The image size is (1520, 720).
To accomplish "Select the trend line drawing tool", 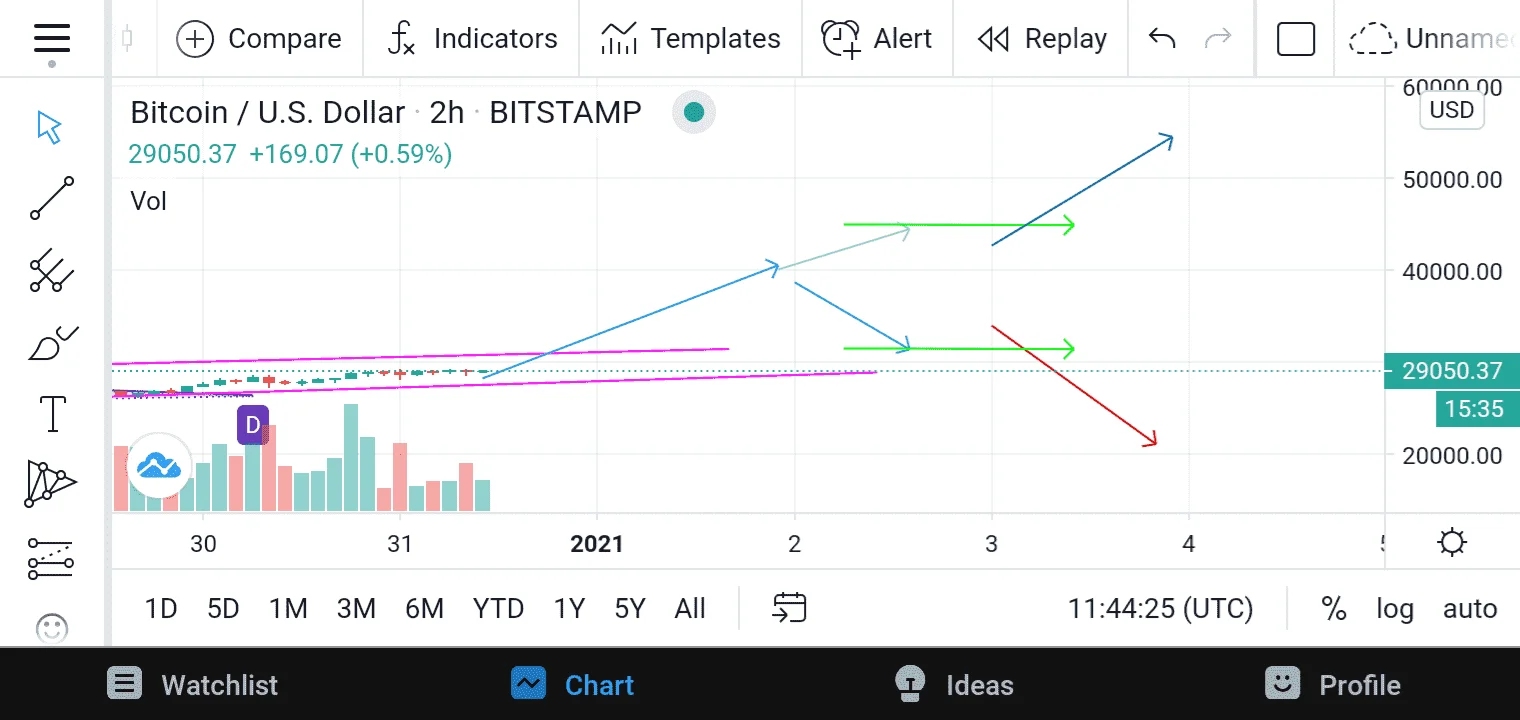I will click(51, 198).
